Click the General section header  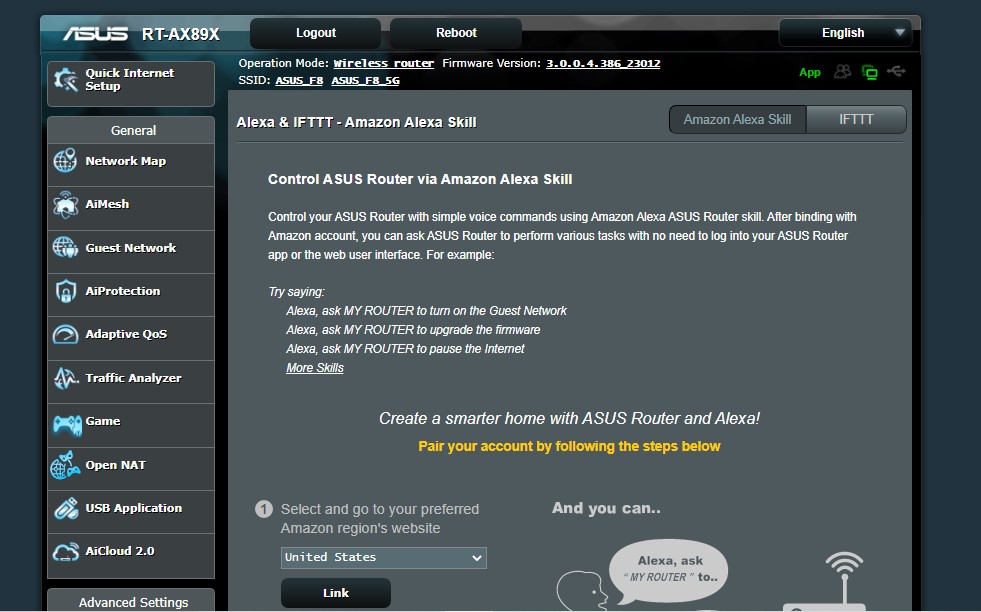131,130
